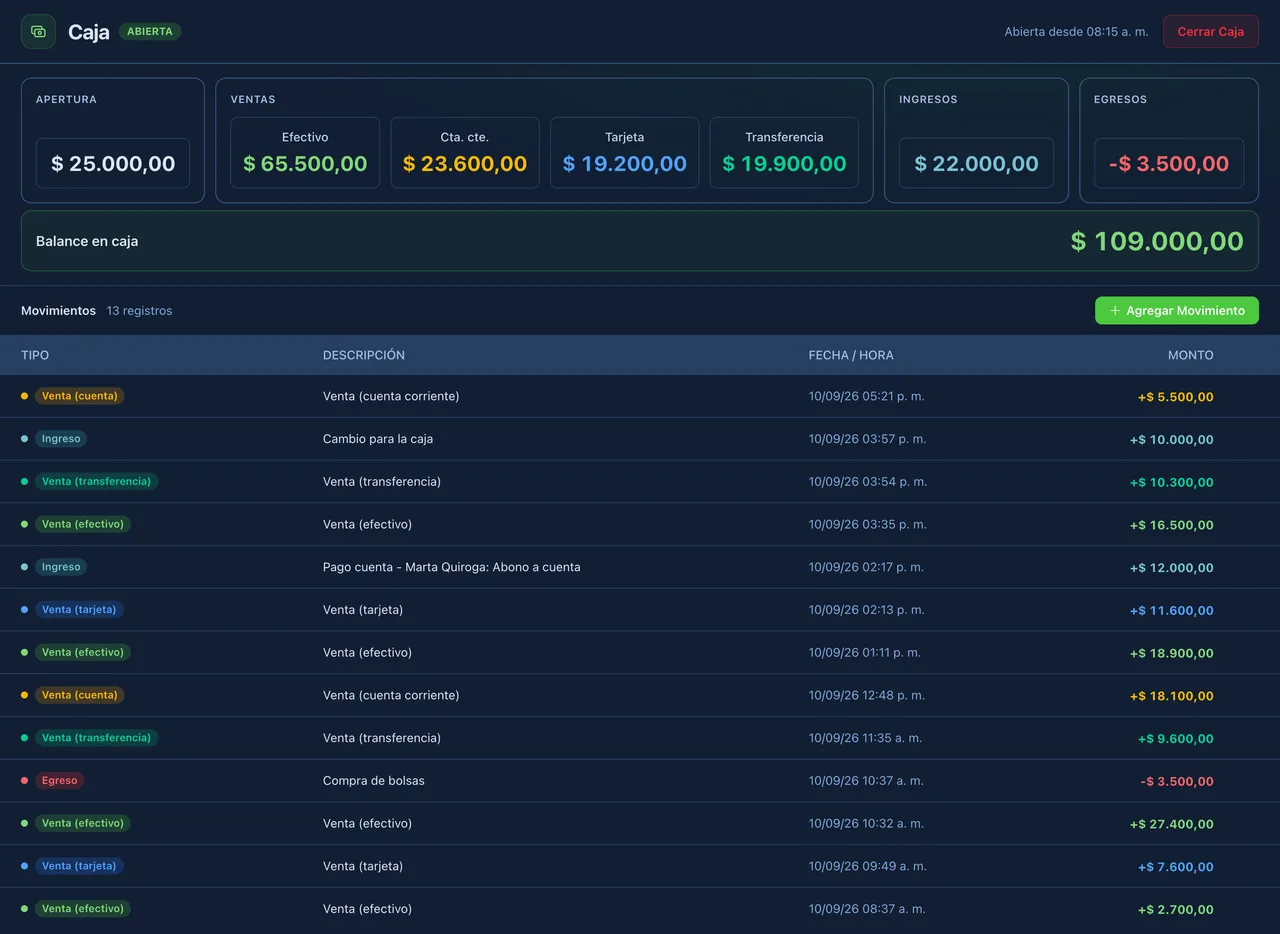Click the Efectivo sales card $ 65.500,00

305,153
